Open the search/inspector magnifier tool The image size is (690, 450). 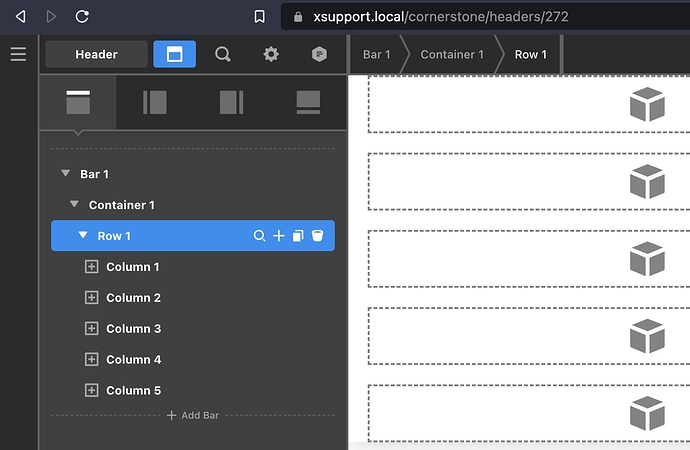(x=223, y=54)
